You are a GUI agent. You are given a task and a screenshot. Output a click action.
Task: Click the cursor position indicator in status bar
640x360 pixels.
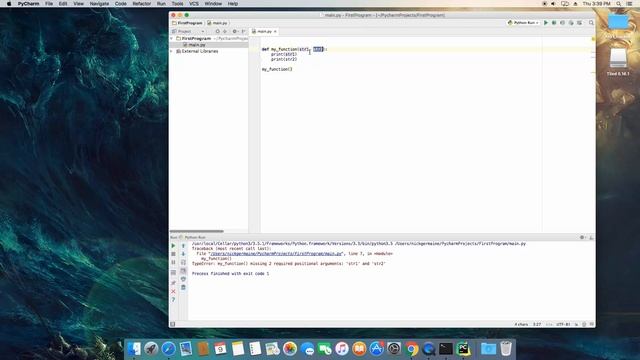point(537,324)
